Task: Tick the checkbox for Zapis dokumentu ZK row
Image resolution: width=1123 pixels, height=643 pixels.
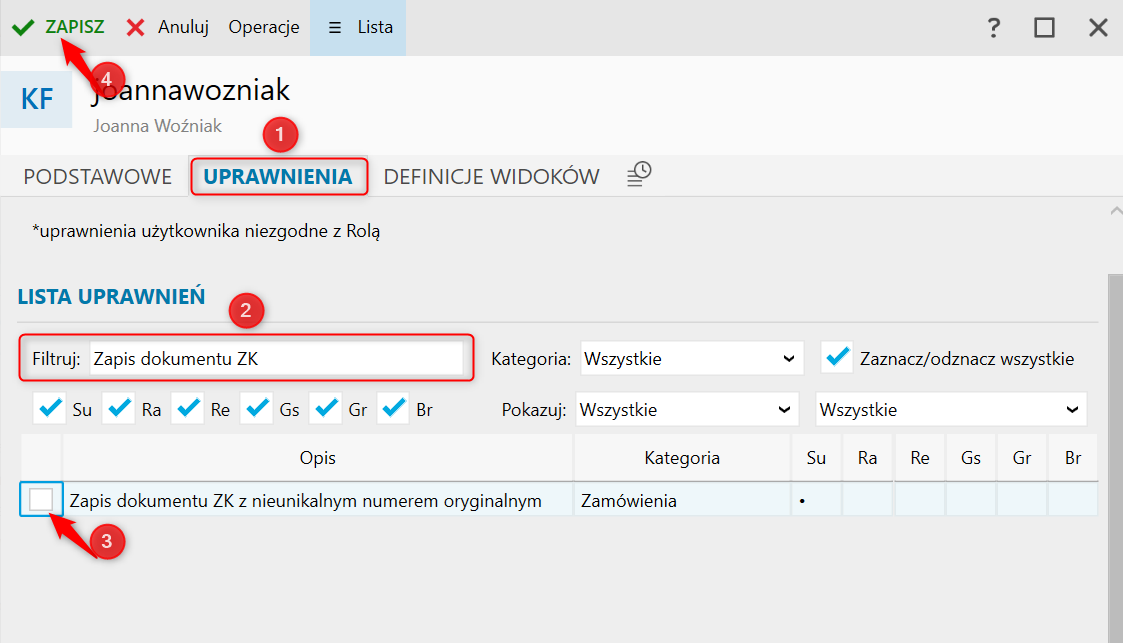Action: (41, 500)
